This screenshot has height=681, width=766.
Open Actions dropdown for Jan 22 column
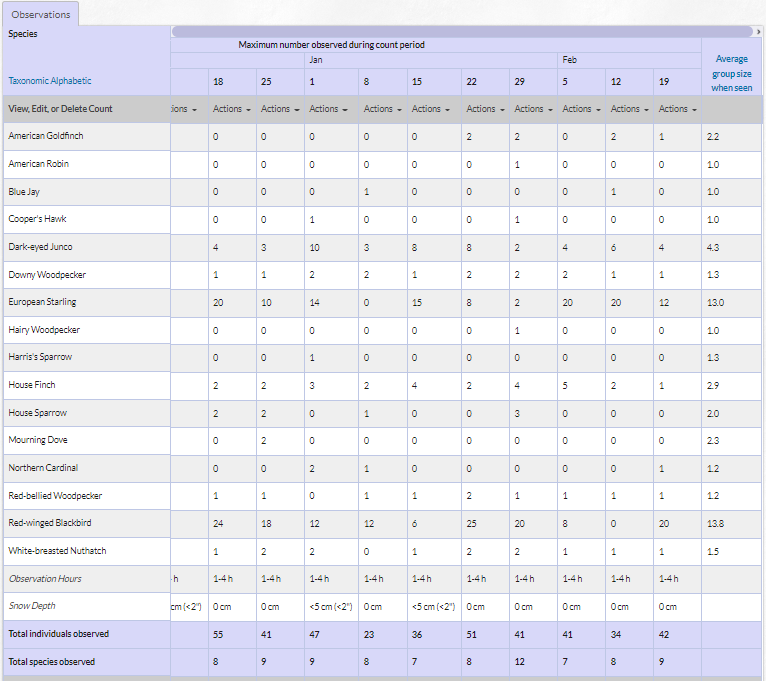point(485,109)
